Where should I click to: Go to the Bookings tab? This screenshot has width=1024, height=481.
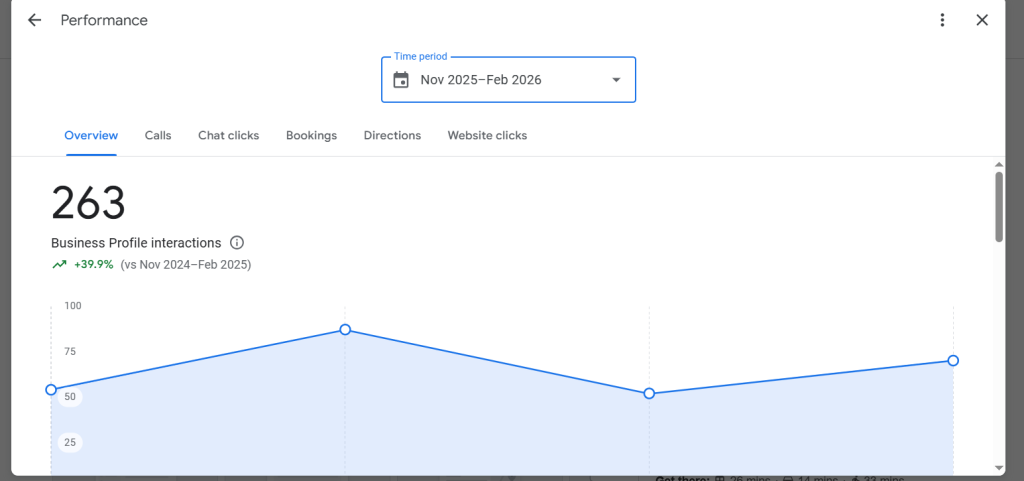click(311, 135)
